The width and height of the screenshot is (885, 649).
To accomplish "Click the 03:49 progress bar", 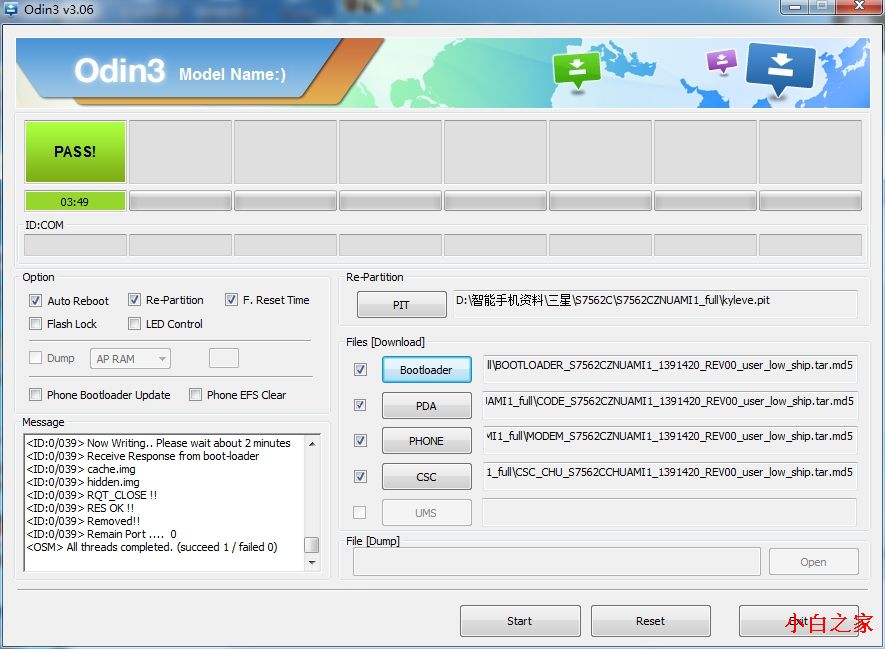I will pos(75,201).
